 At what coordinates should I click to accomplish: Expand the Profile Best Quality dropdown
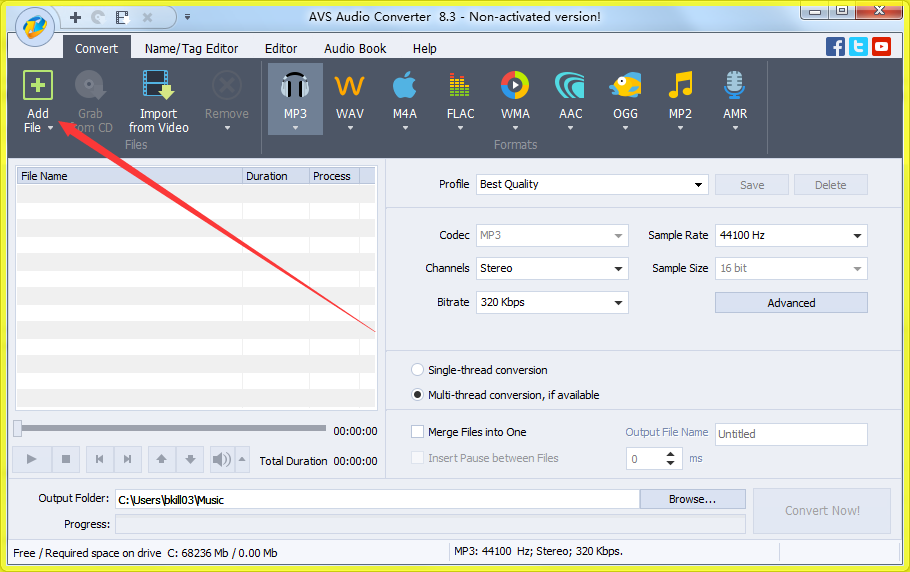[698, 185]
